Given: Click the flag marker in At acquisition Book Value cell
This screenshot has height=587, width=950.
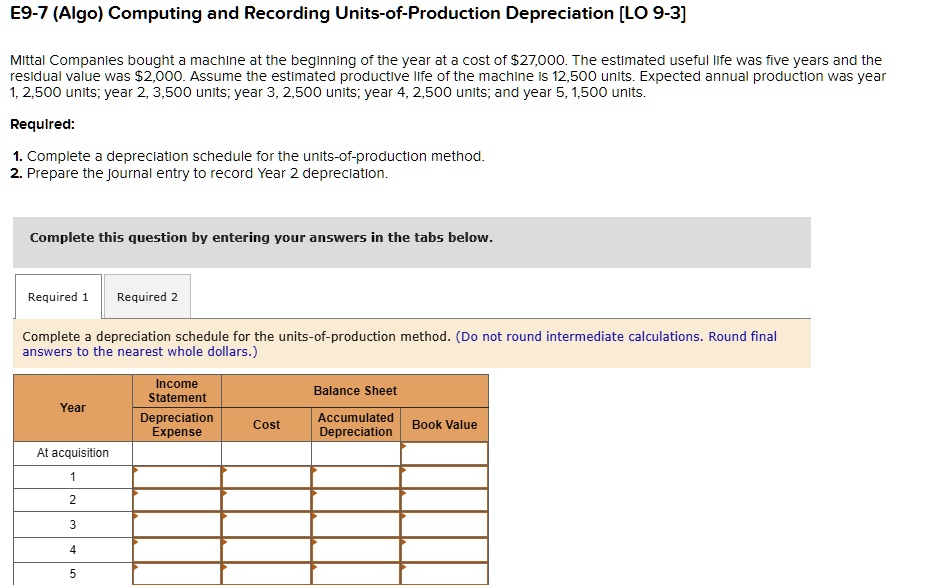Looking at the screenshot, I should point(402,447).
